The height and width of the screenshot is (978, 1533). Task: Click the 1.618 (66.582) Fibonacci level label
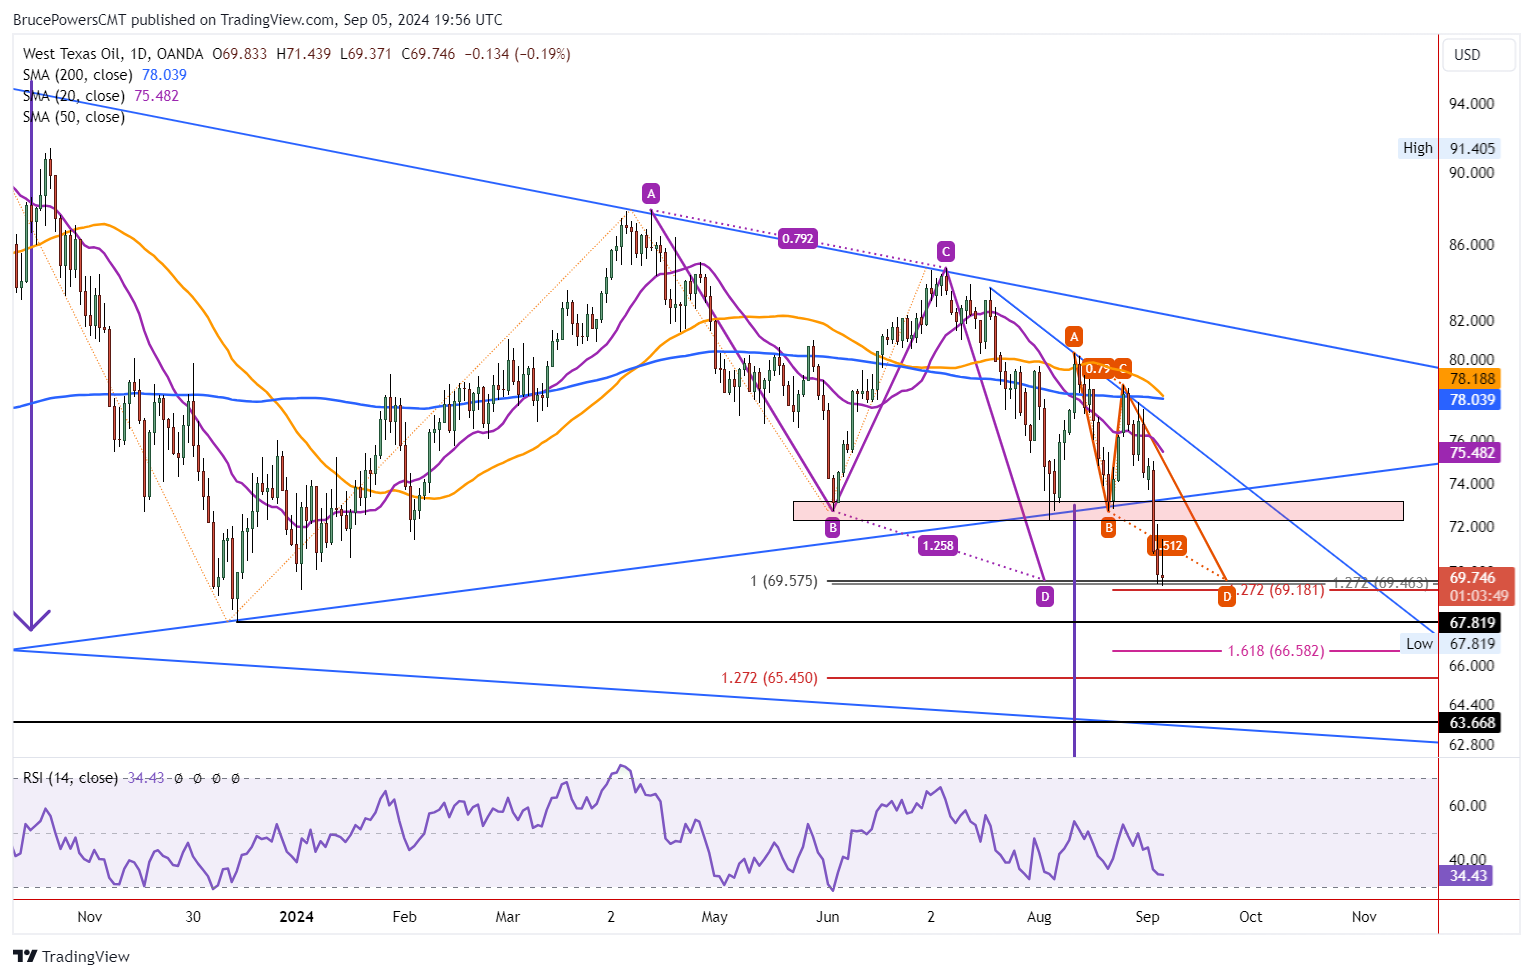(x=1276, y=651)
